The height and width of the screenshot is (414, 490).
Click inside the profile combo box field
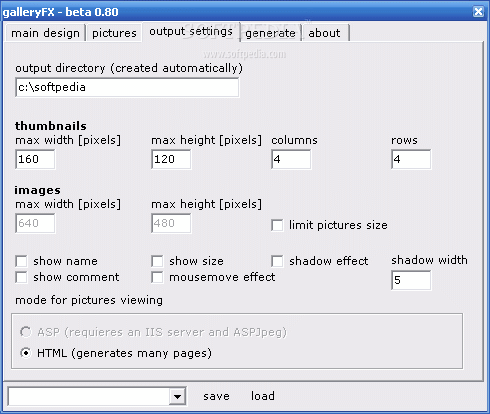89,396
